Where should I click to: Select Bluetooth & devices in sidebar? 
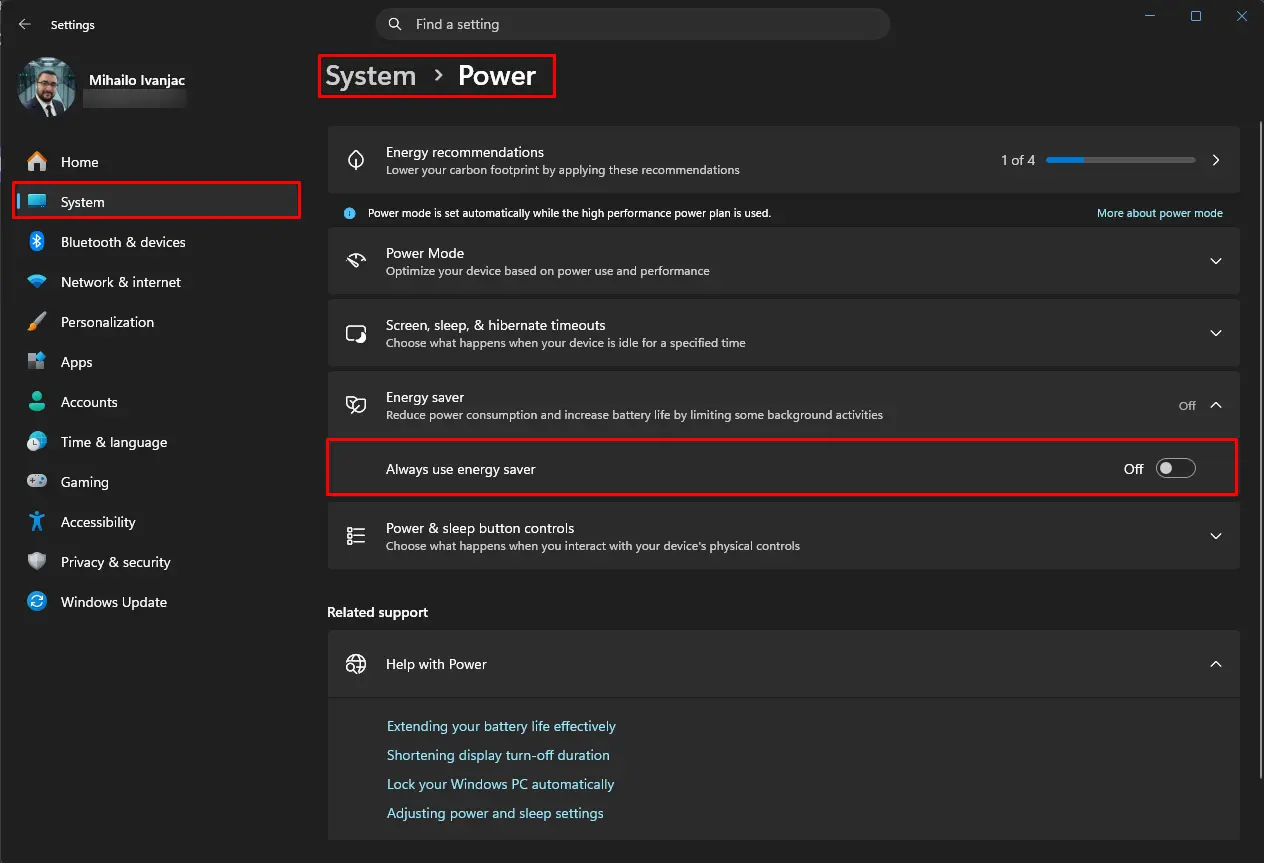point(157,242)
